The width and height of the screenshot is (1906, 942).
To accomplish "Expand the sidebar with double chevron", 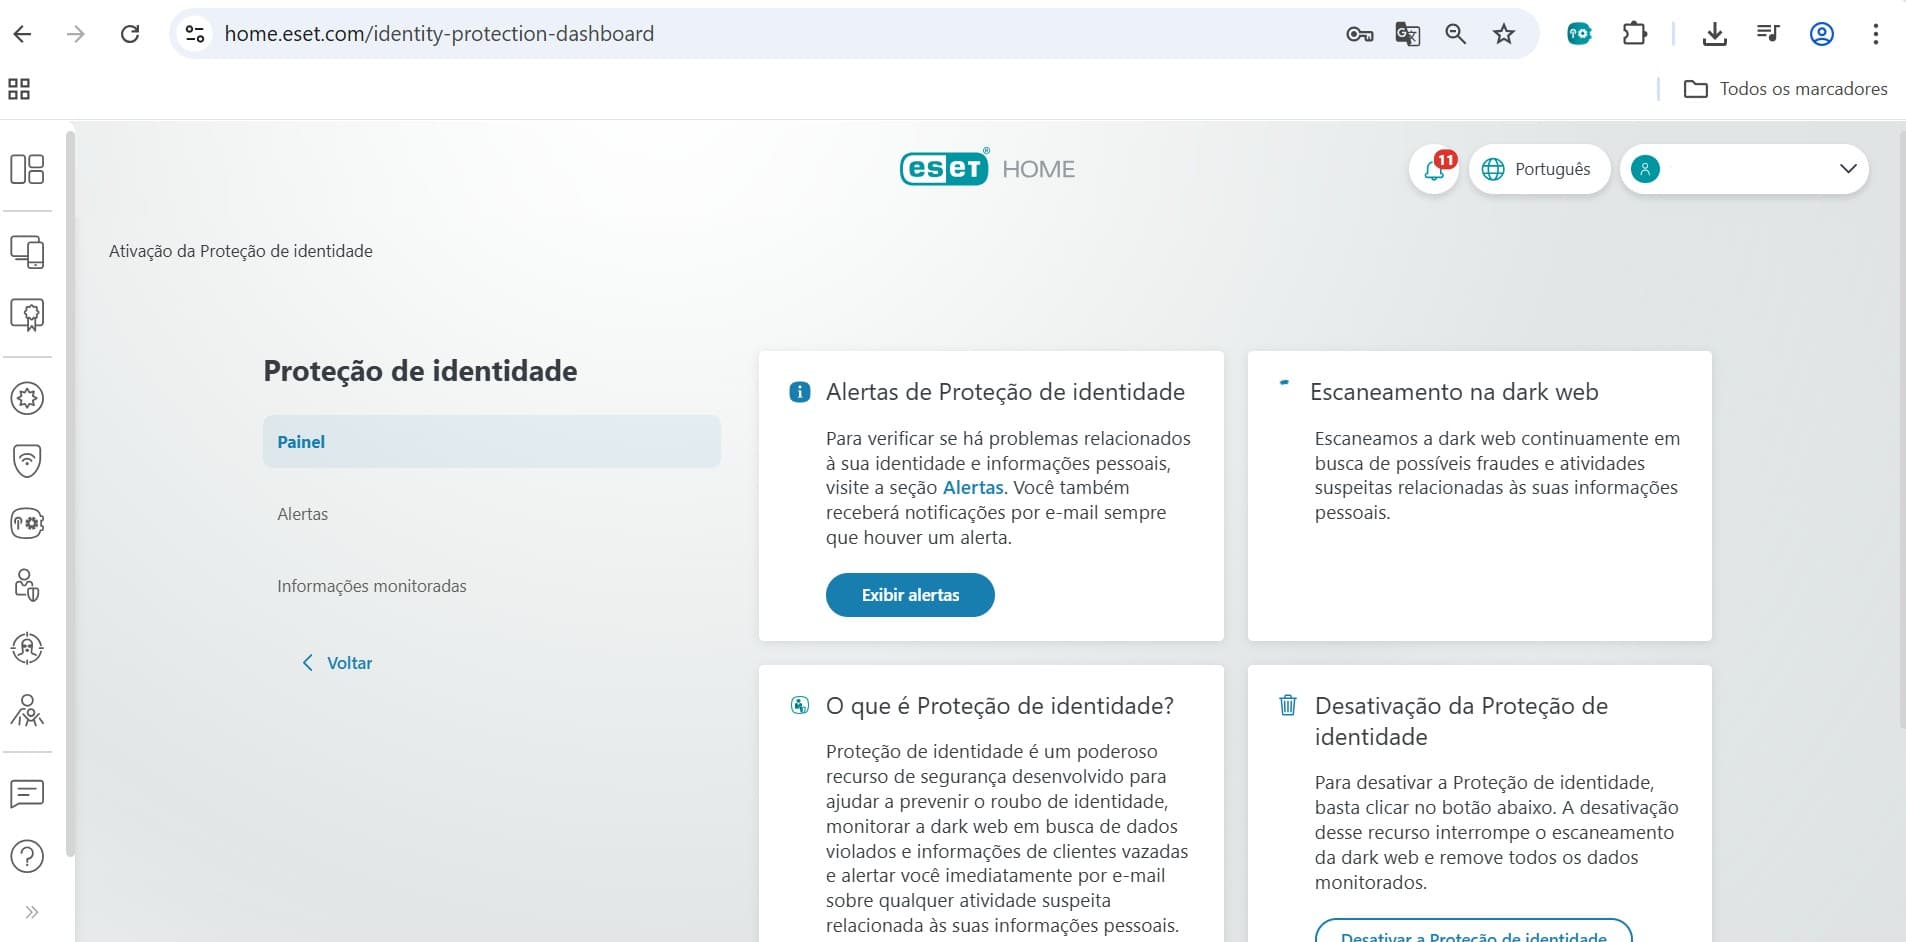I will [x=31, y=912].
